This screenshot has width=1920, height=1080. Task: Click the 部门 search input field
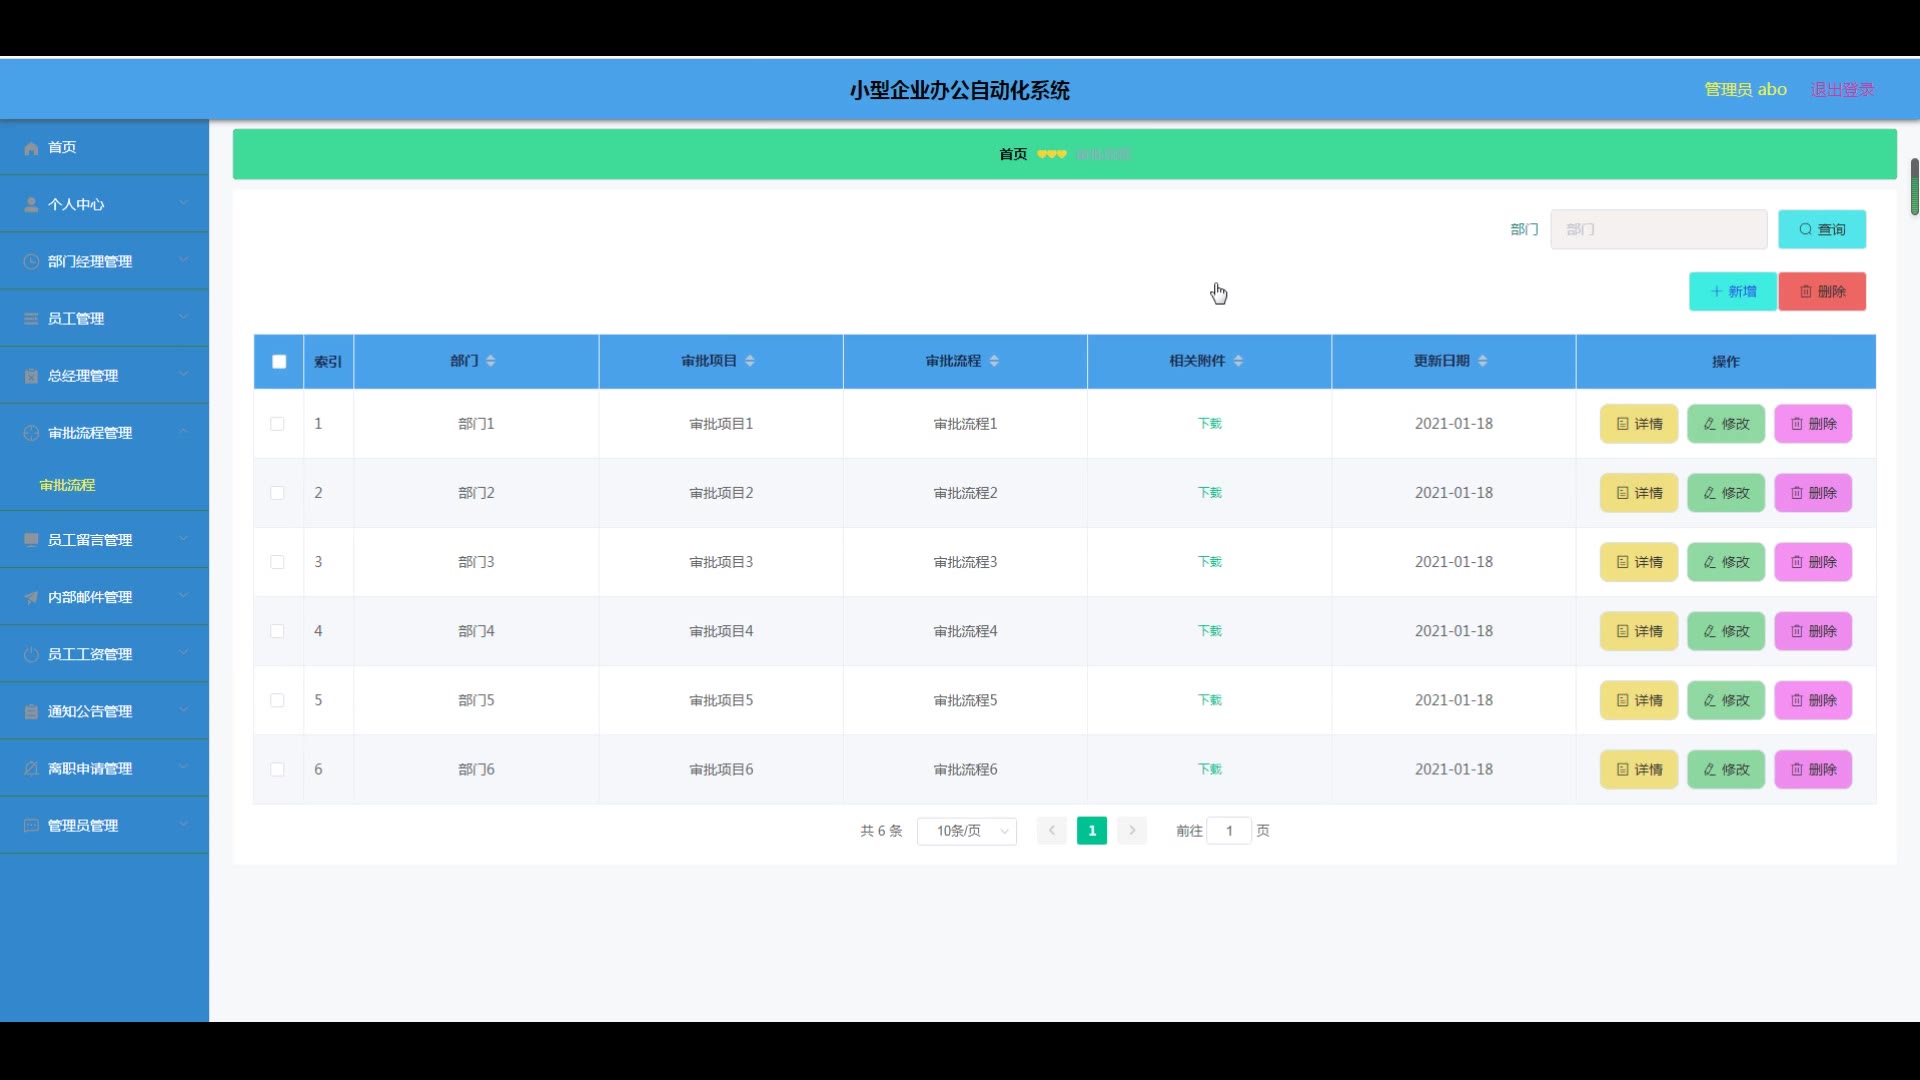(x=1658, y=230)
